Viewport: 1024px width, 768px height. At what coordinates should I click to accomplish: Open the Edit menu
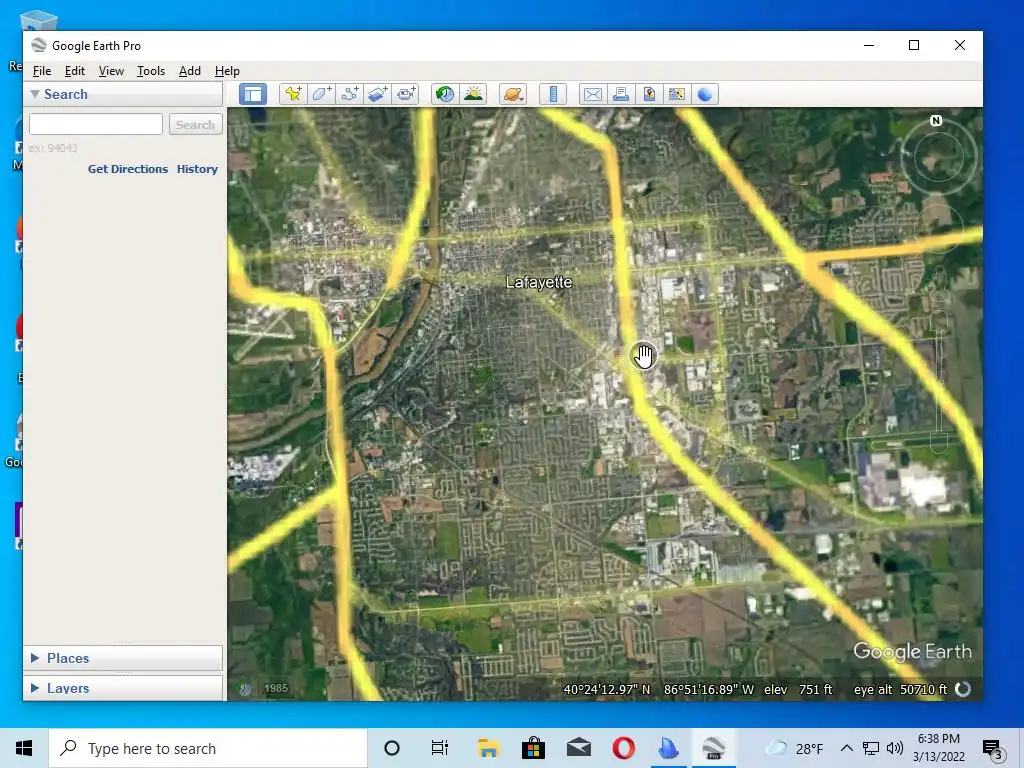(74, 71)
